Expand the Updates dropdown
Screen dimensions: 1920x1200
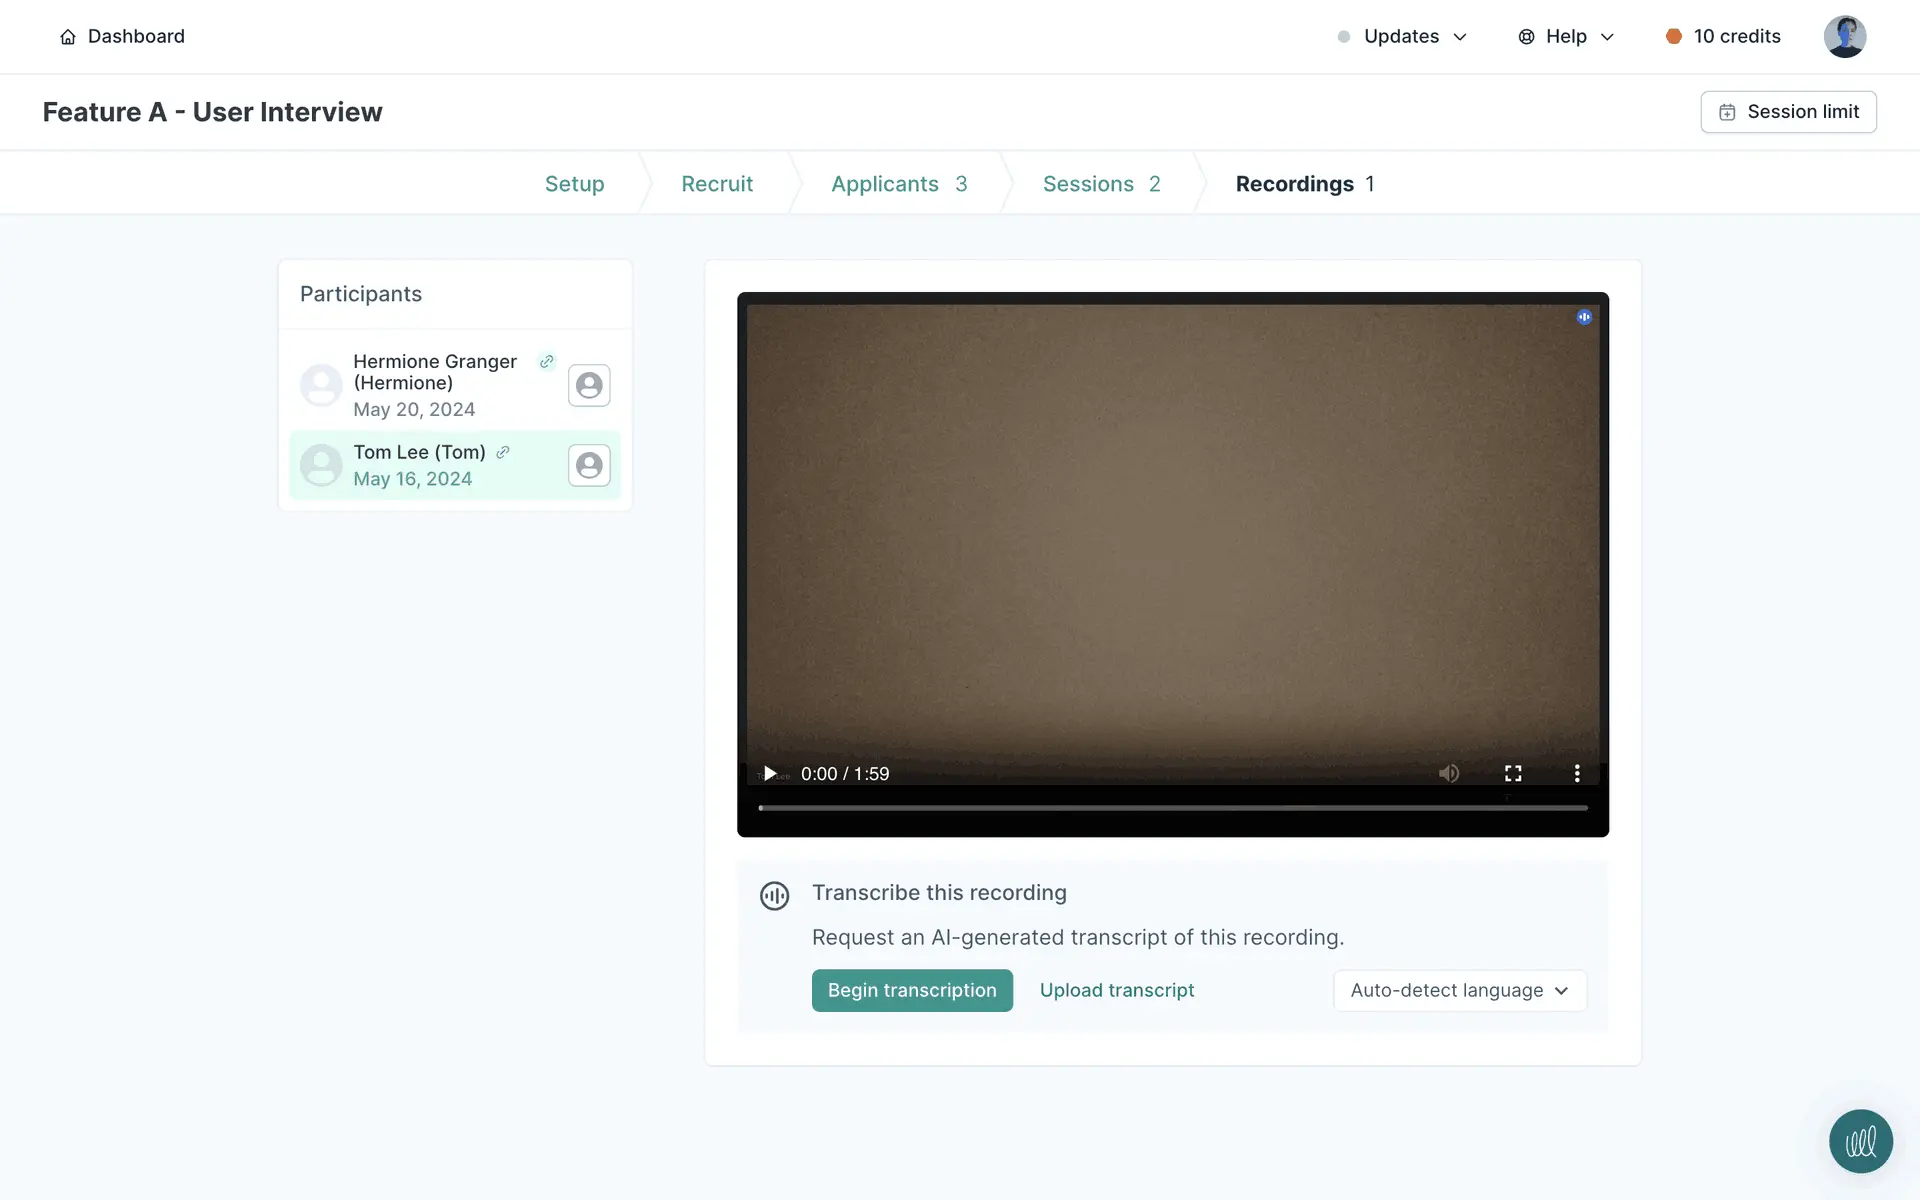pos(1402,37)
